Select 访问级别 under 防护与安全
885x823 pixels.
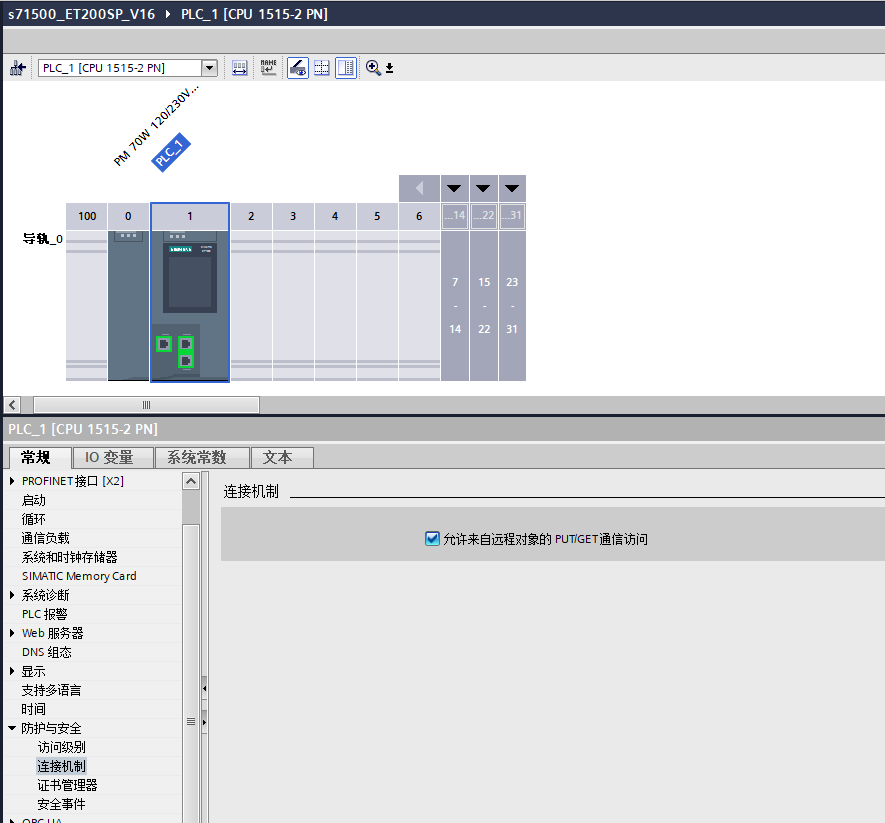pyautogui.click(x=62, y=747)
